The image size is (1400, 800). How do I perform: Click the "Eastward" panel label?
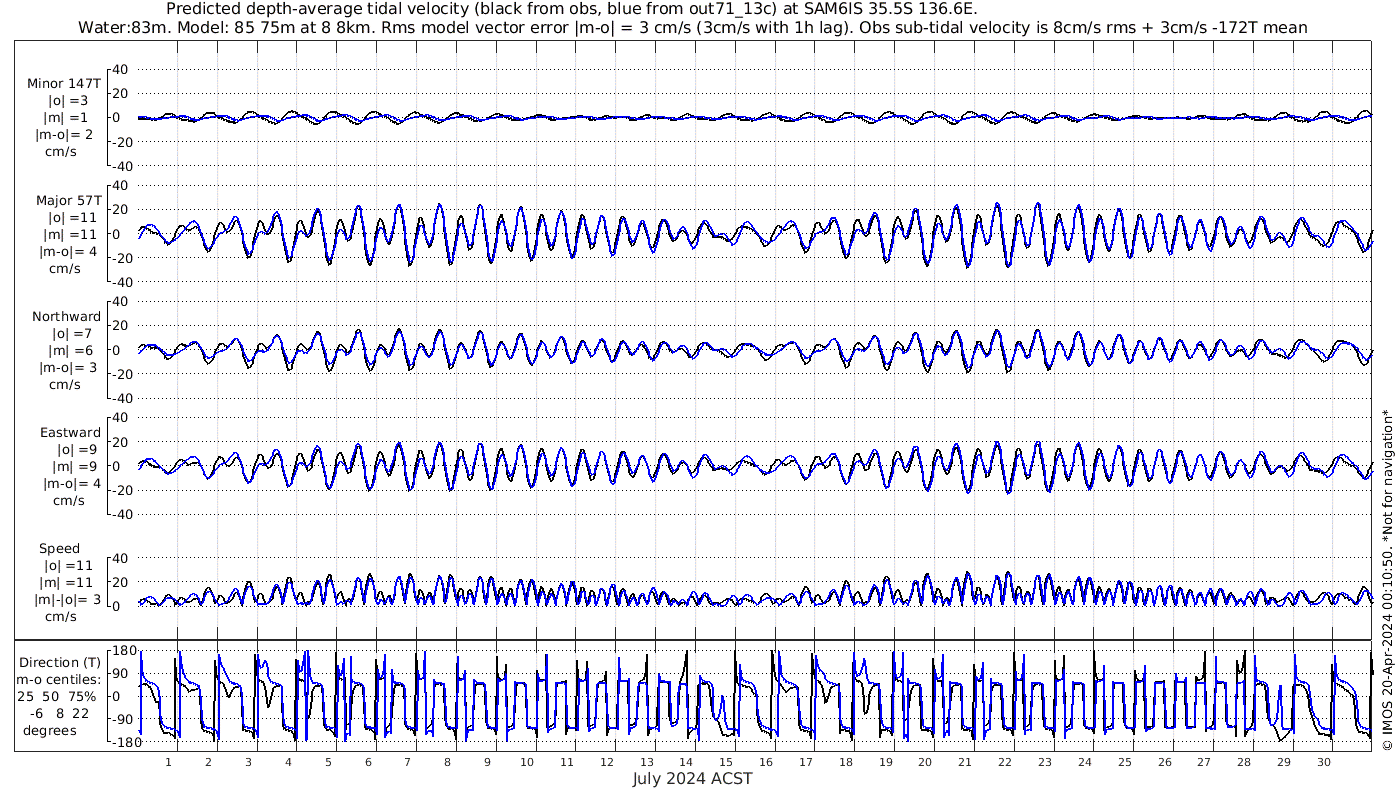point(70,432)
